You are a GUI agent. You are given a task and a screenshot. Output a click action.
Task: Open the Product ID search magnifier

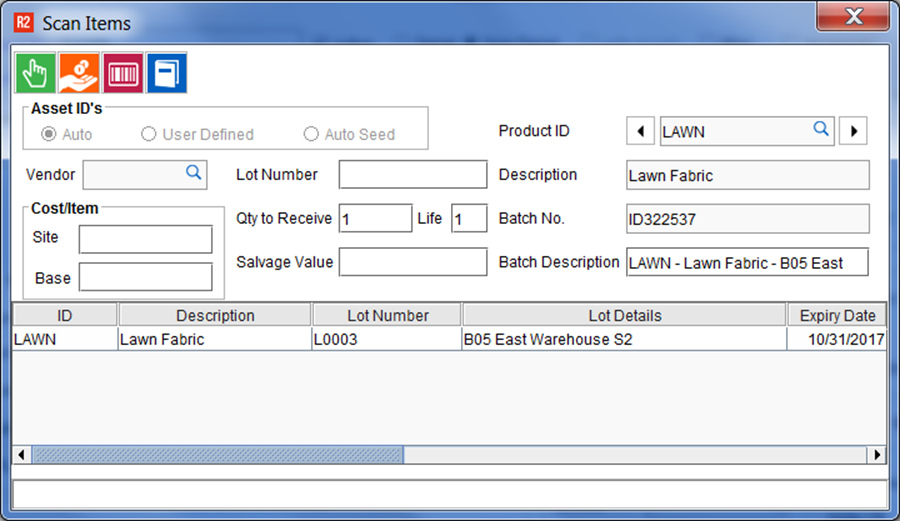tap(820, 129)
